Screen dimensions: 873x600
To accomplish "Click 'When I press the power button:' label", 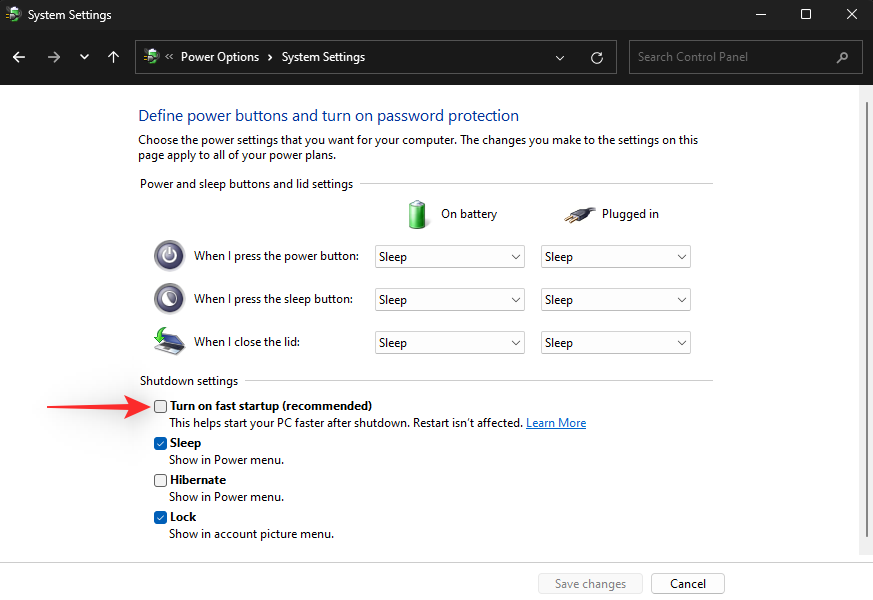I will point(276,256).
